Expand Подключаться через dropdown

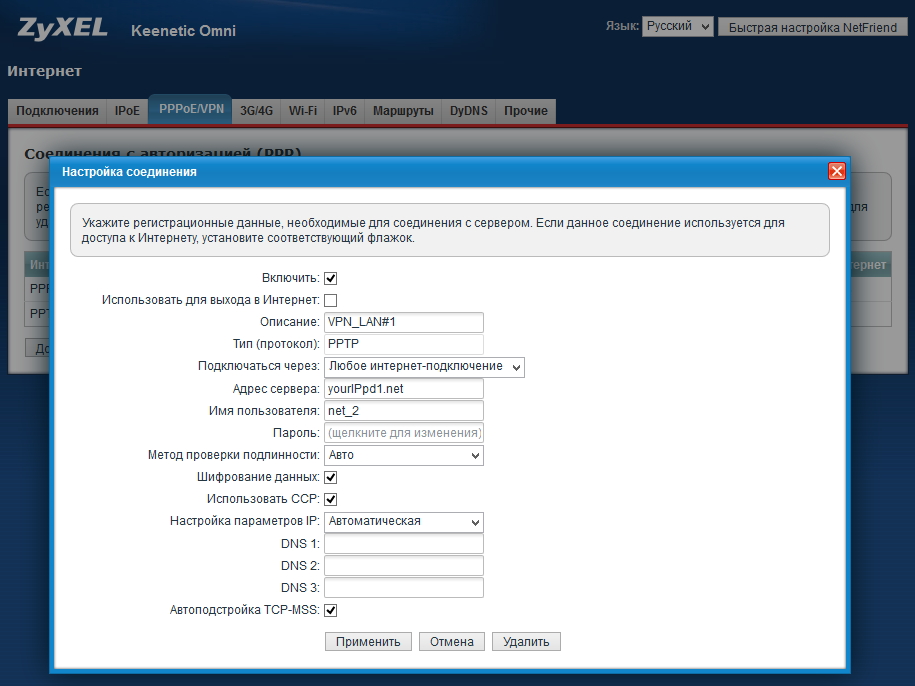pyautogui.click(x=424, y=367)
